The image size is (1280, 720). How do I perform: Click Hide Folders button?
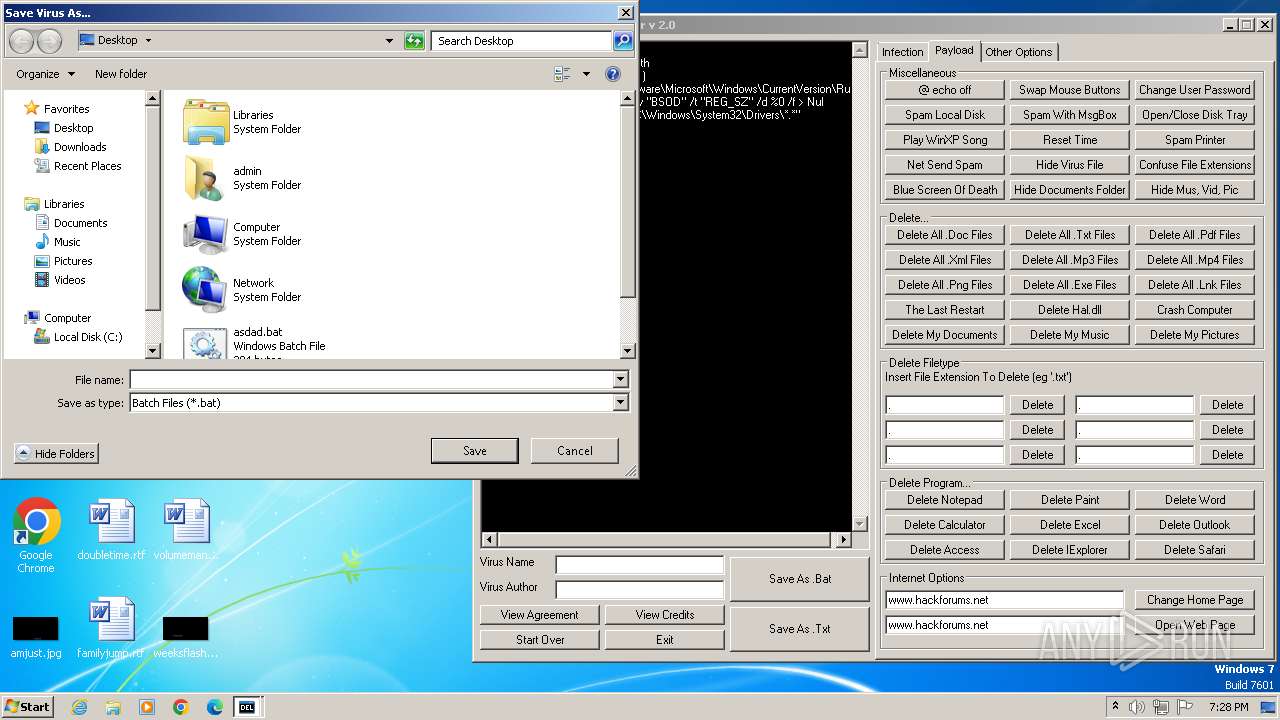click(x=56, y=454)
